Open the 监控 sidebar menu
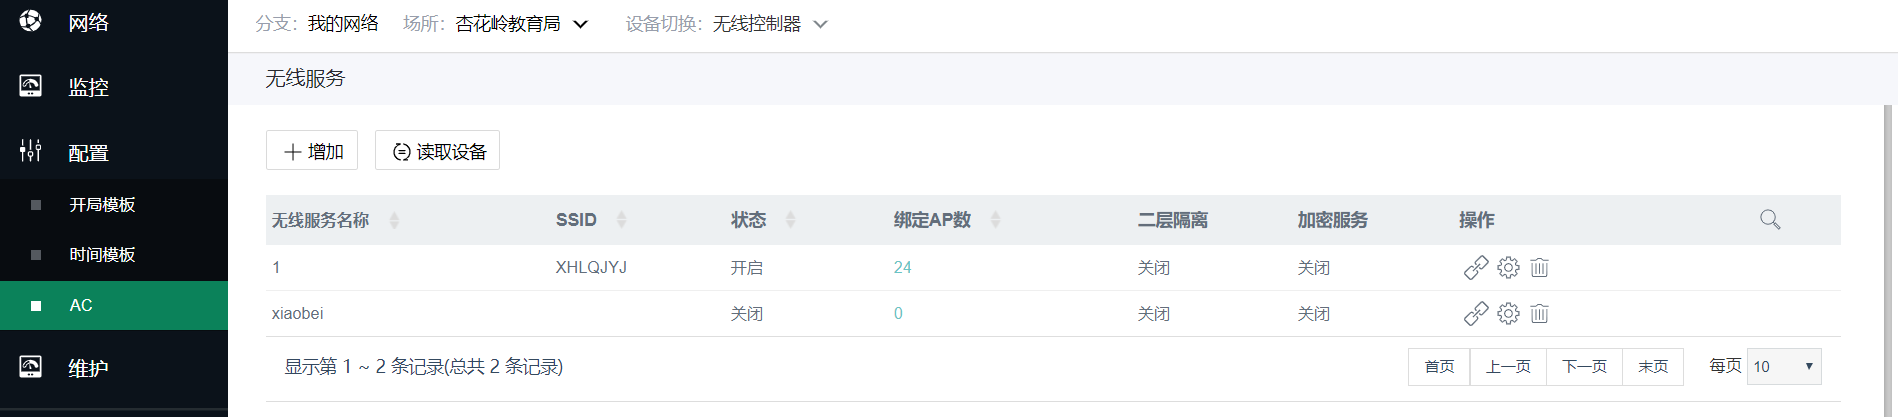The width and height of the screenshot is (1898, 417). point(88,87)
